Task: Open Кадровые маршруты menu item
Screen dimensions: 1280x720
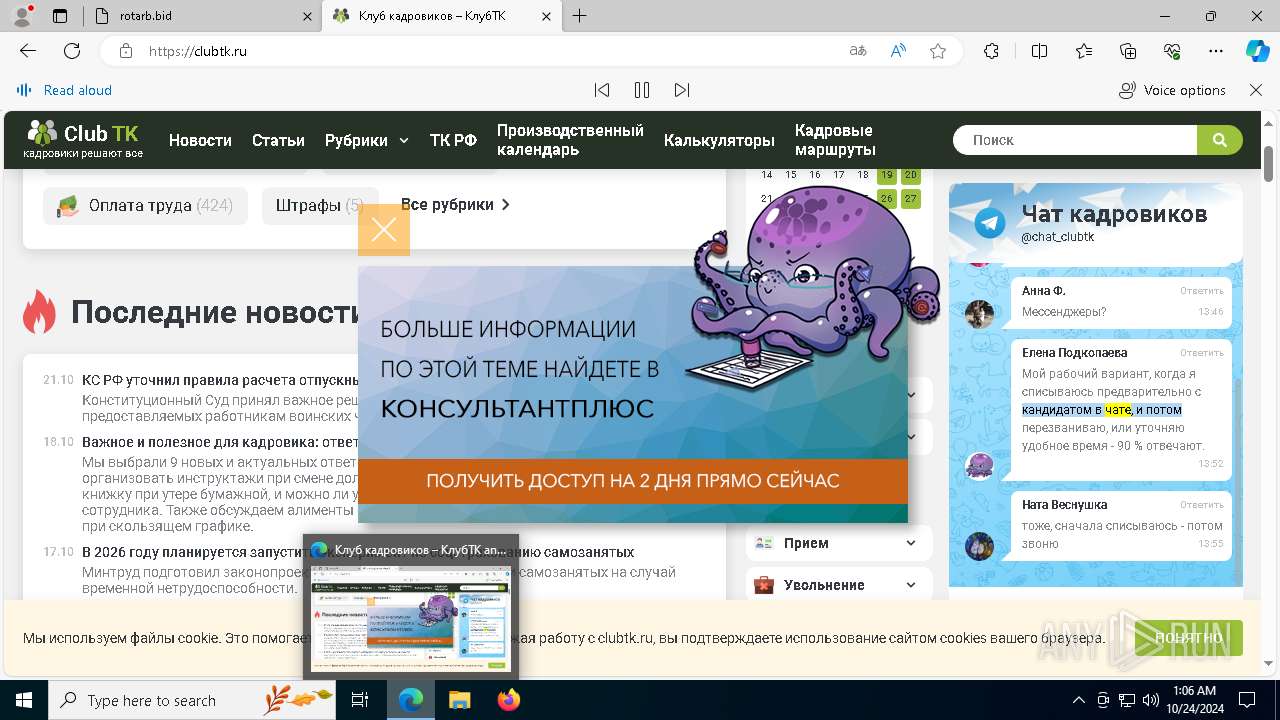Action: tap(835, 140)
